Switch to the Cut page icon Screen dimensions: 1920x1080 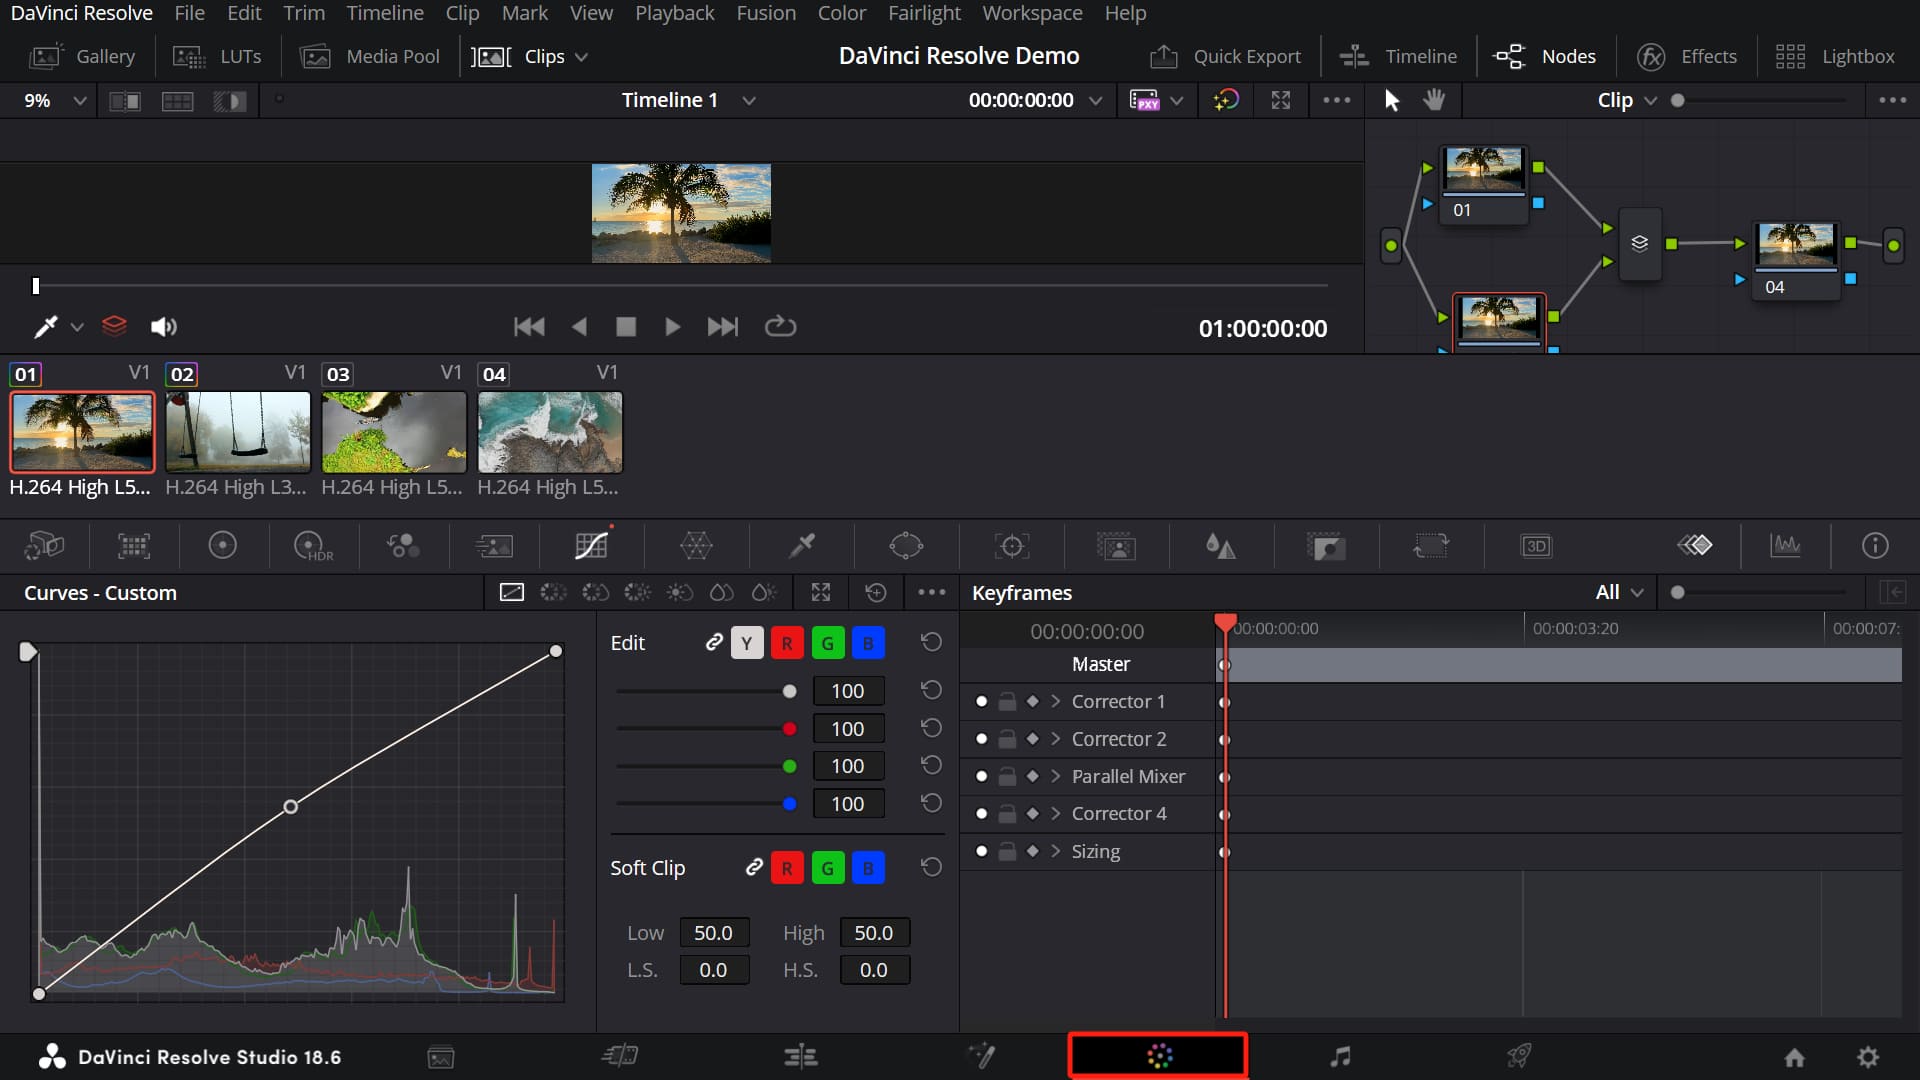(620, 1056)
